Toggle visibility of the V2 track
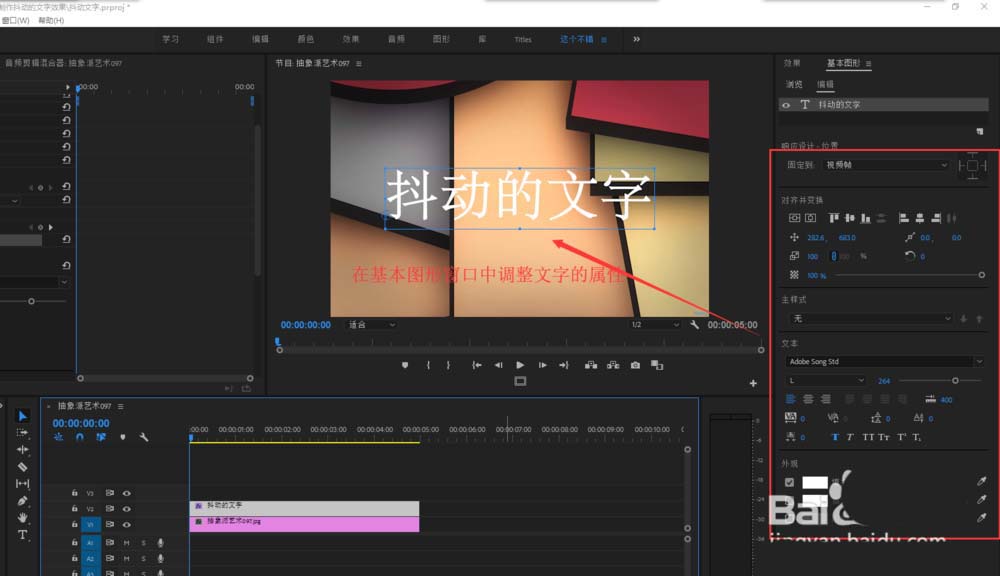The image size is (1000, 576). click(127, 509)
